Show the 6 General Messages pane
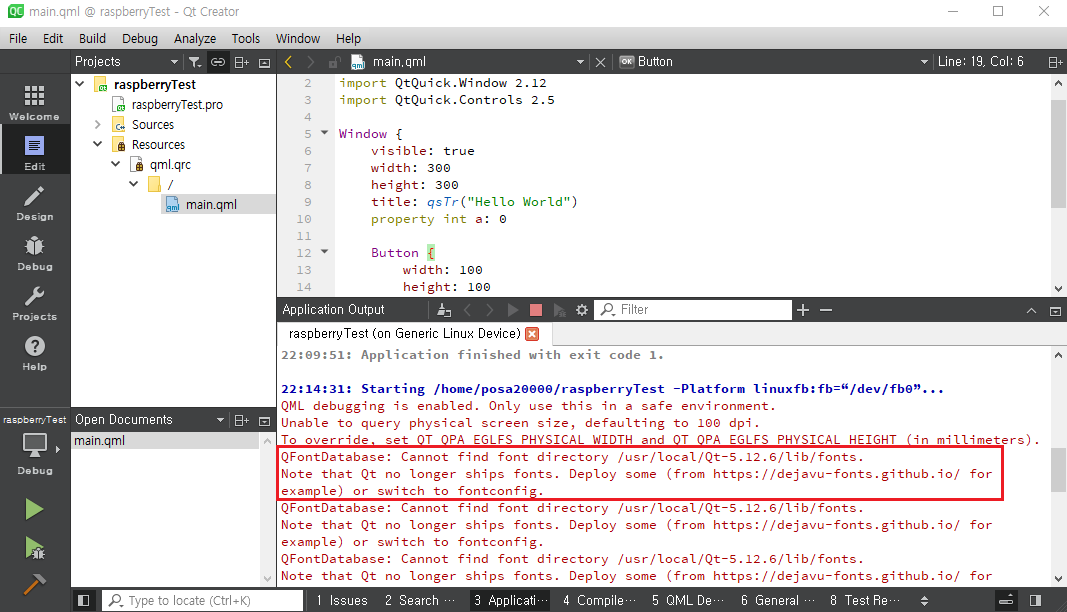 tap(777, 600)
